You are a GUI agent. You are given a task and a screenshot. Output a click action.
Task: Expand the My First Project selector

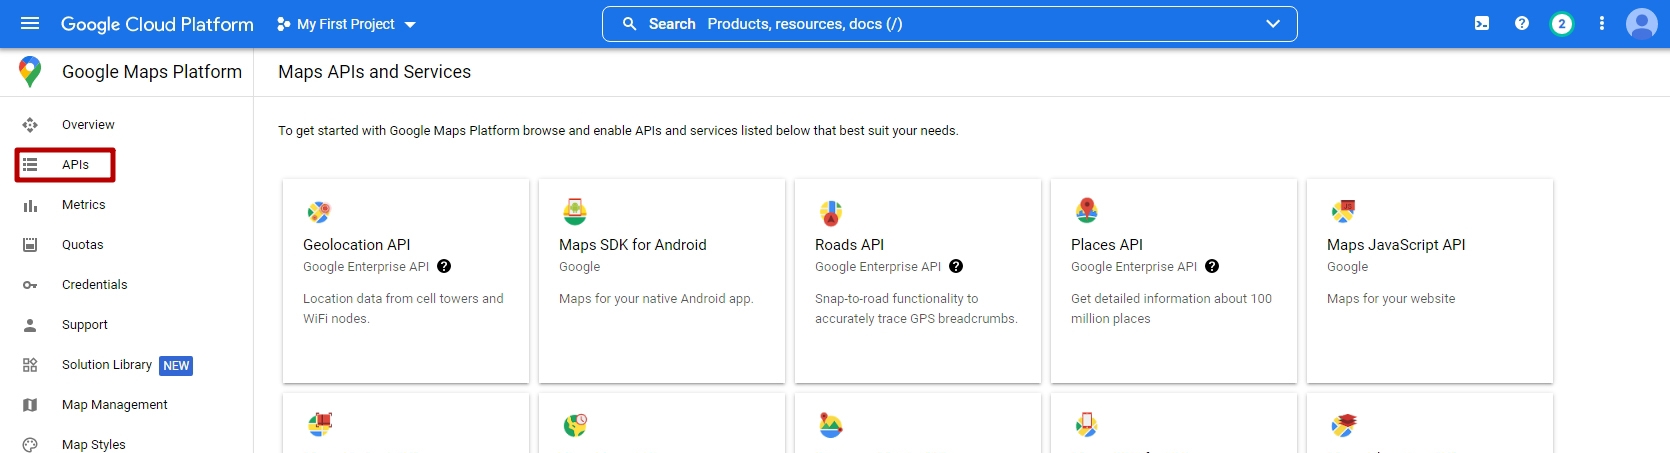coord(346,24)
